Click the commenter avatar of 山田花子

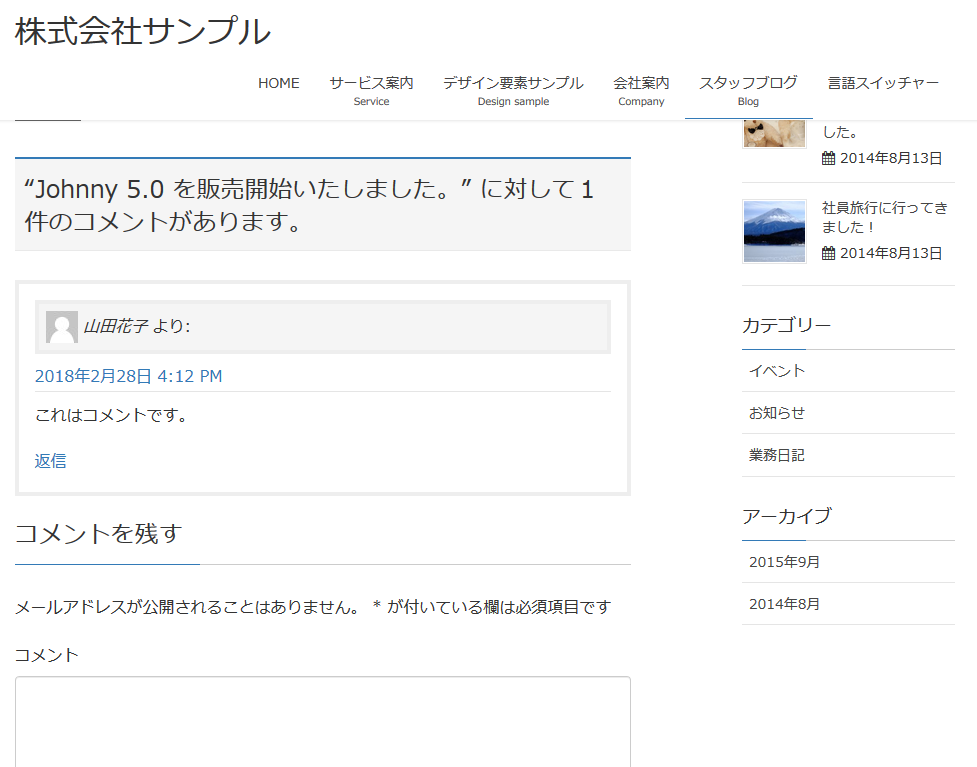tap(62, 326)
